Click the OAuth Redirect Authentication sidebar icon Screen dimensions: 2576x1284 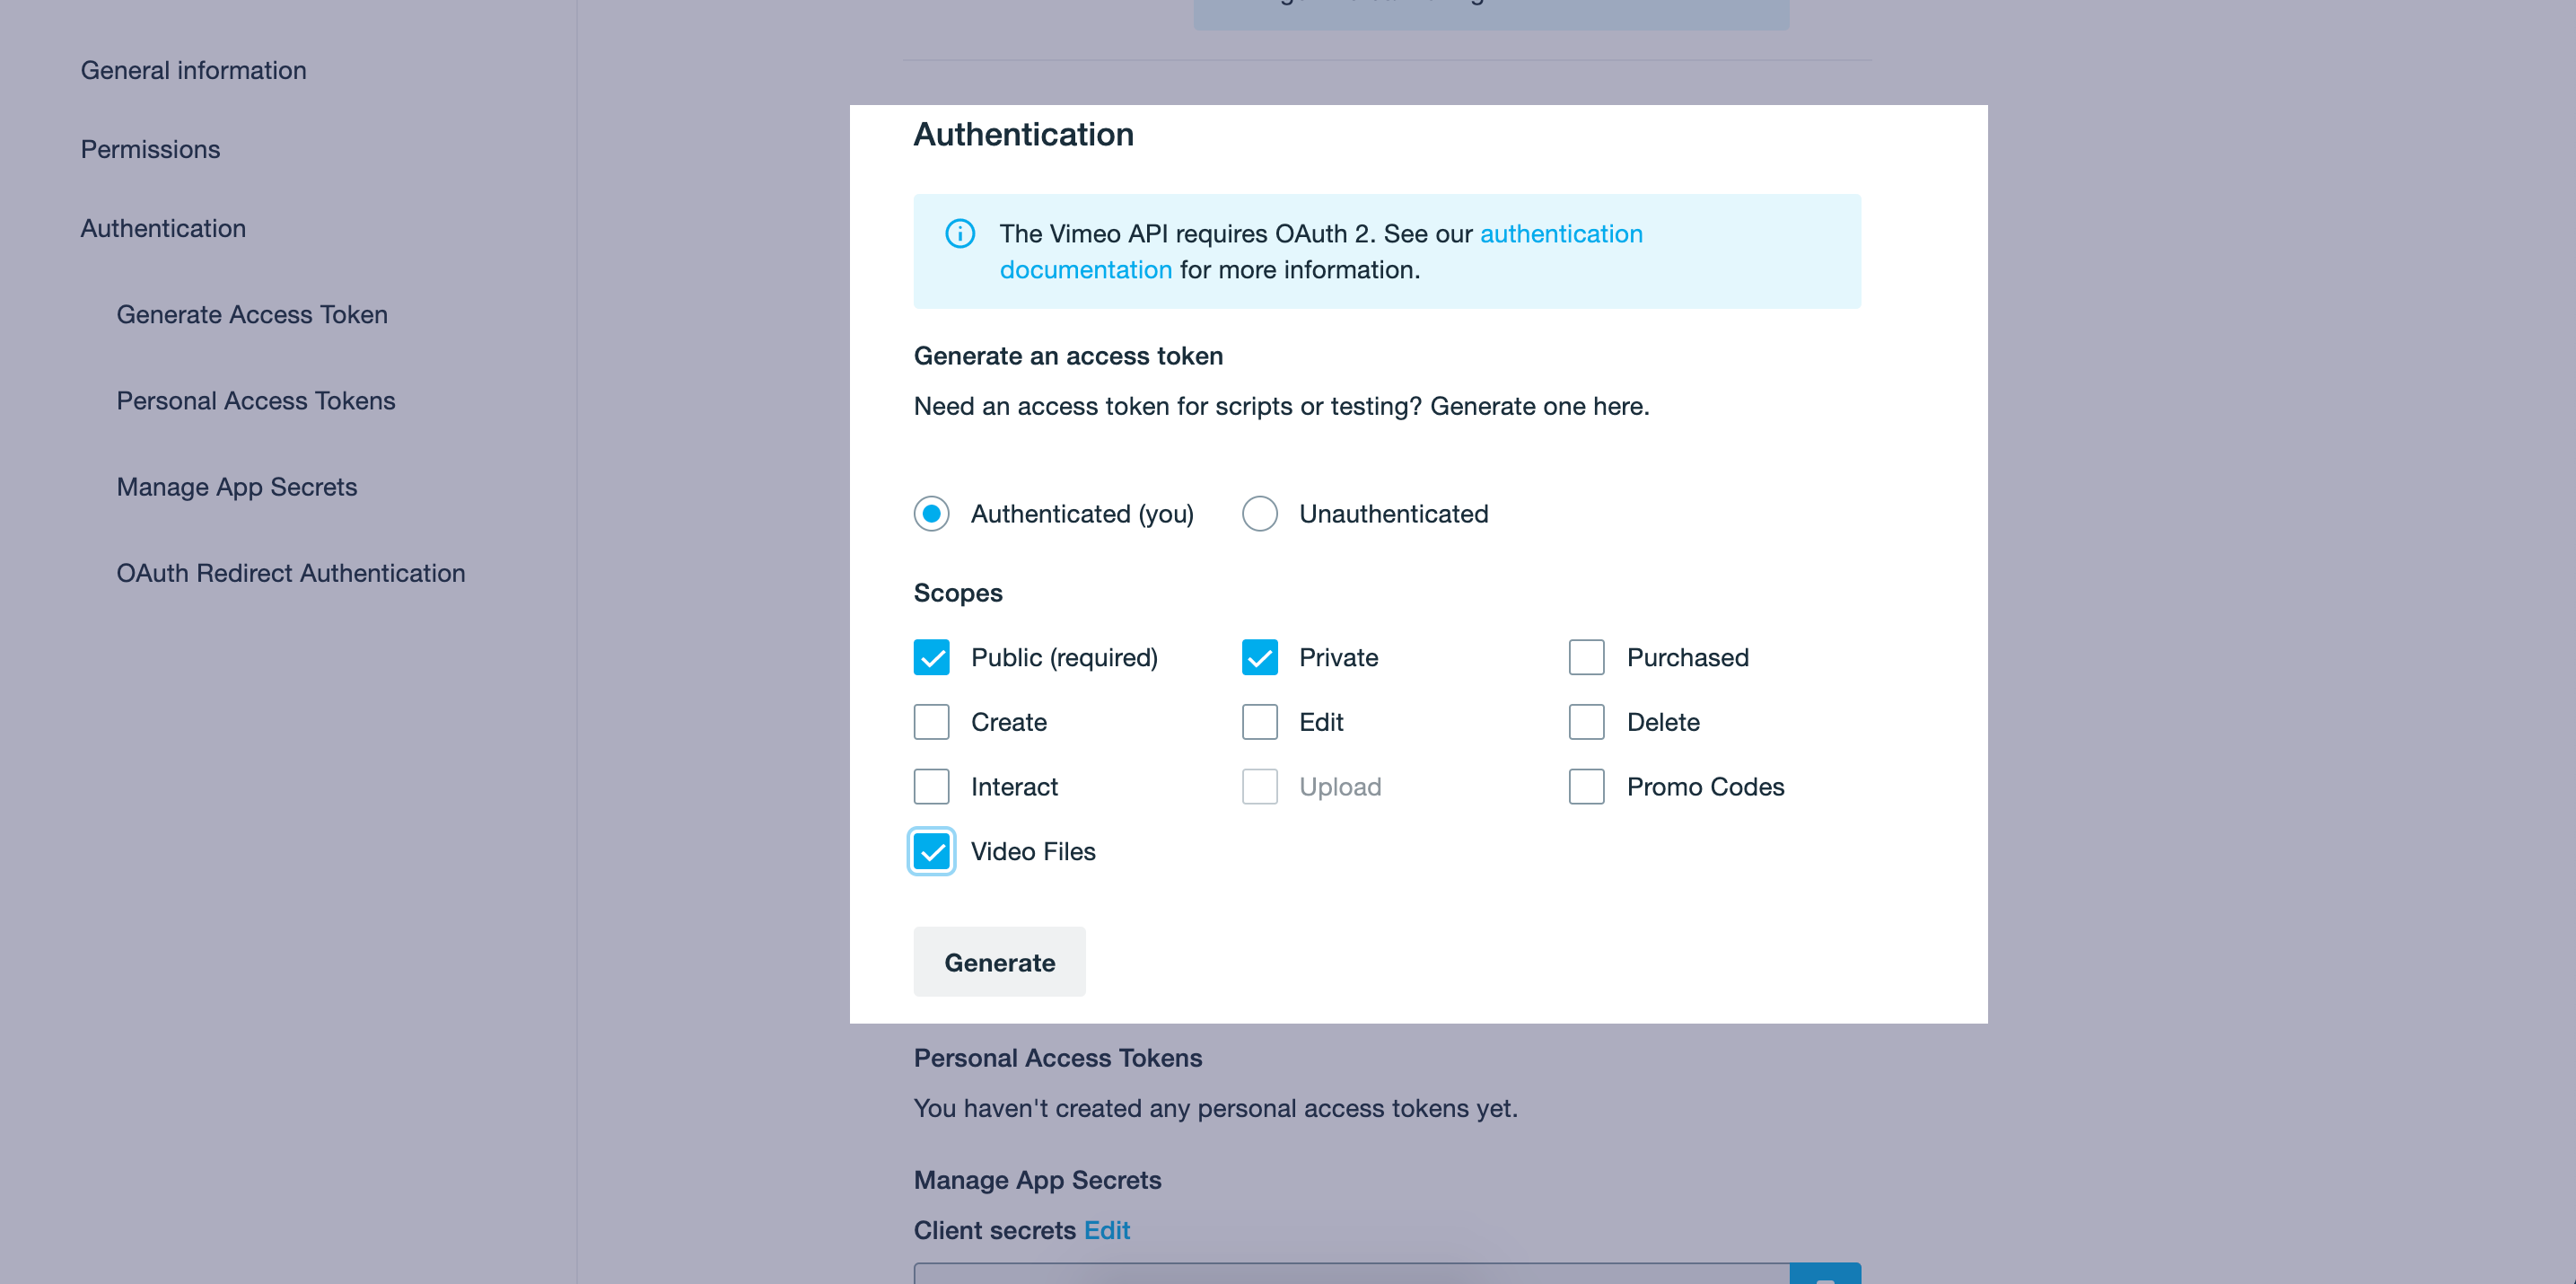[291, 572]
